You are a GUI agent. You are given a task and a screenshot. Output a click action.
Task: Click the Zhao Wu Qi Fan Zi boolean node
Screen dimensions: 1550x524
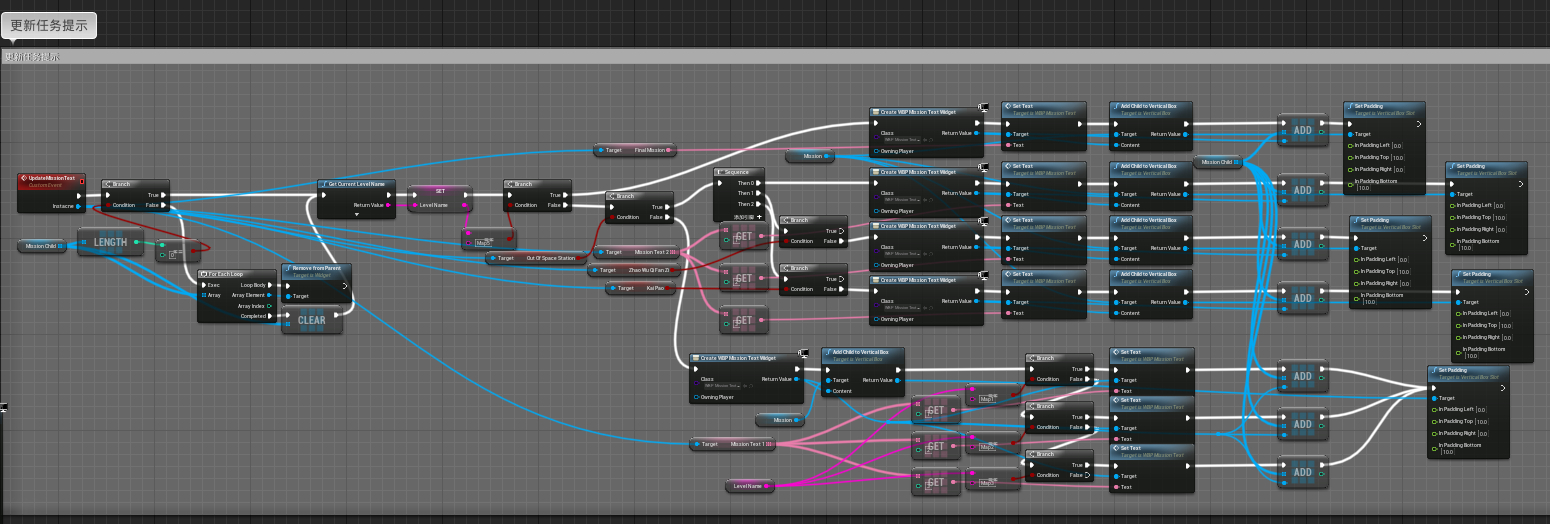point(635,270)
